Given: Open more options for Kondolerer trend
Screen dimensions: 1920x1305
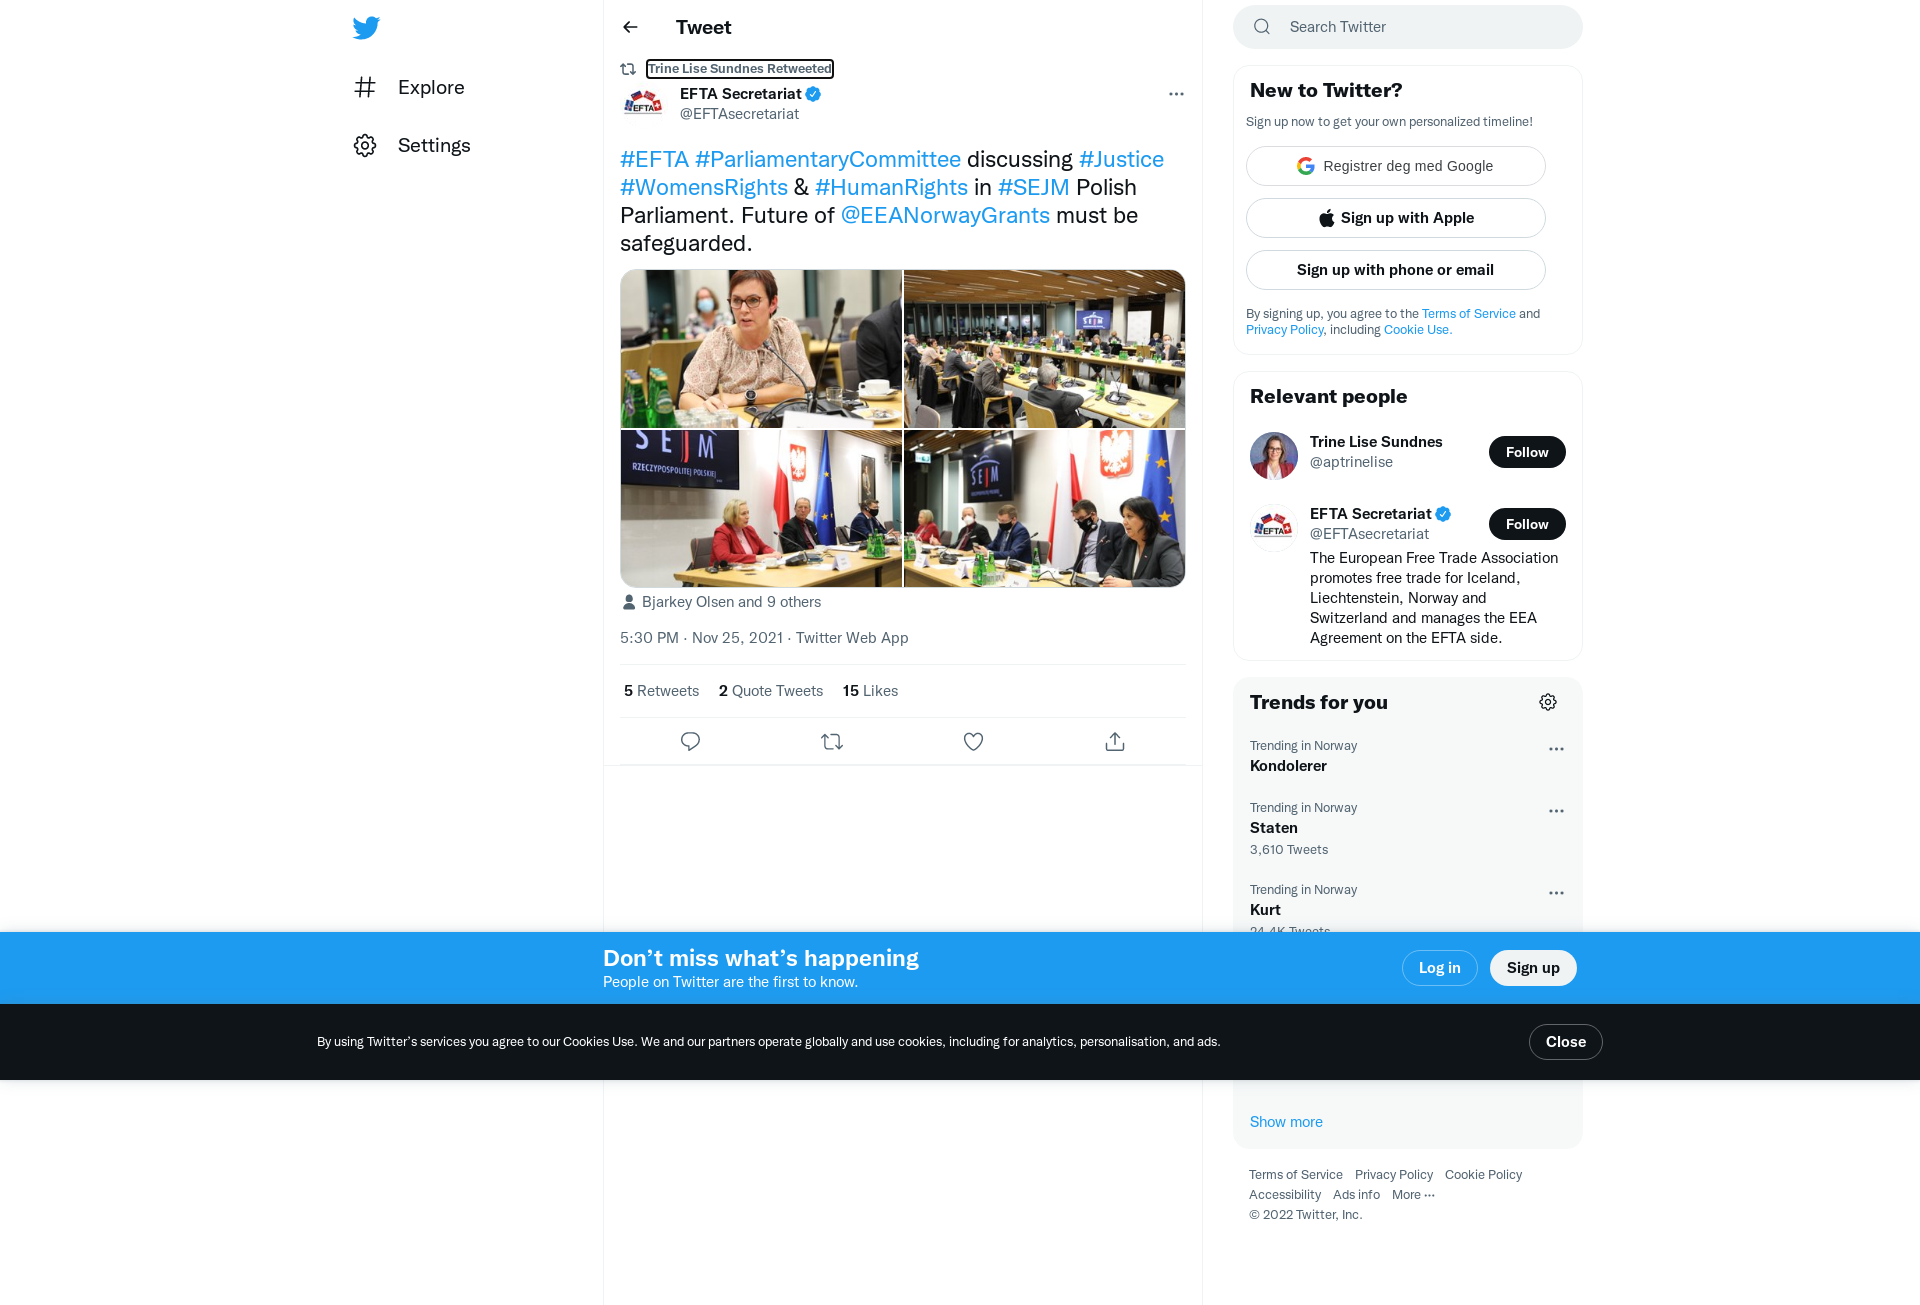Looking at the screenshot, I should 1556,749.
